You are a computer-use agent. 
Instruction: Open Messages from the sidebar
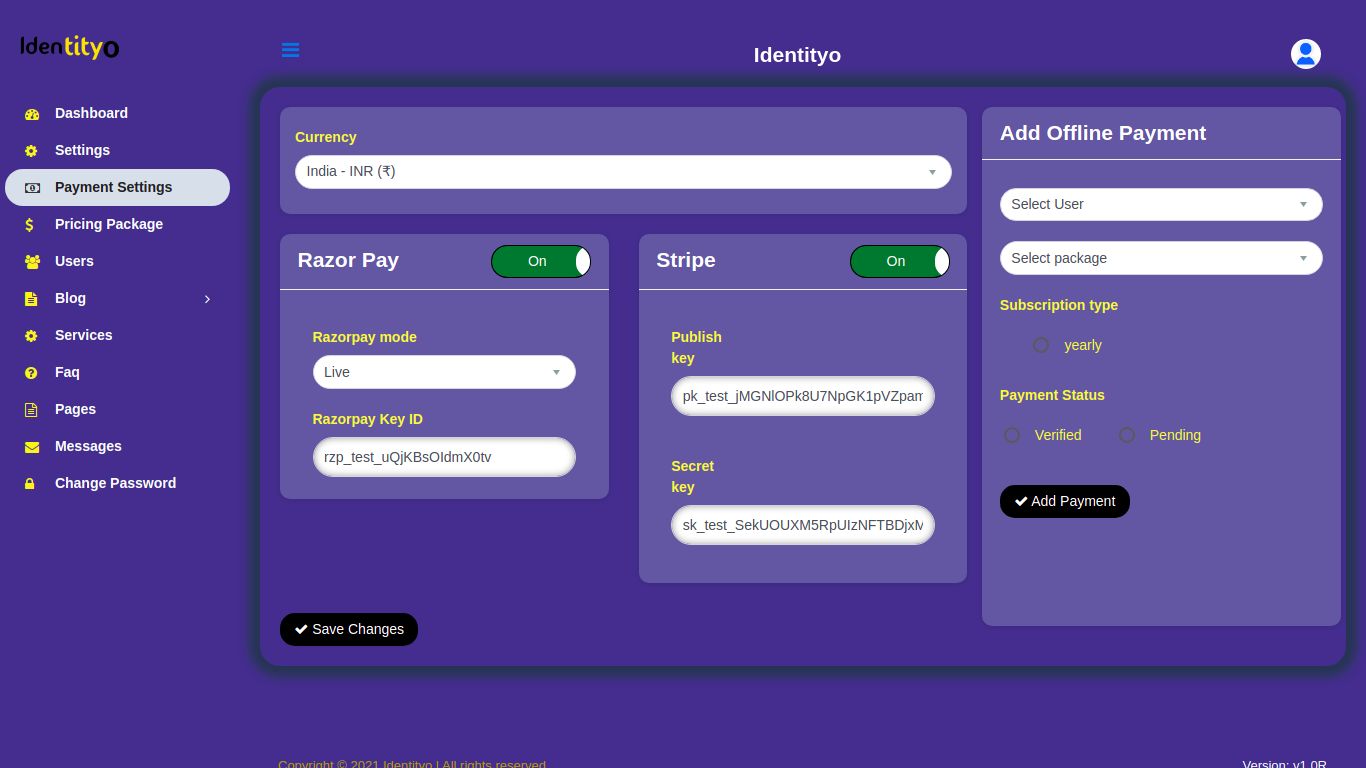coord(118,447)
